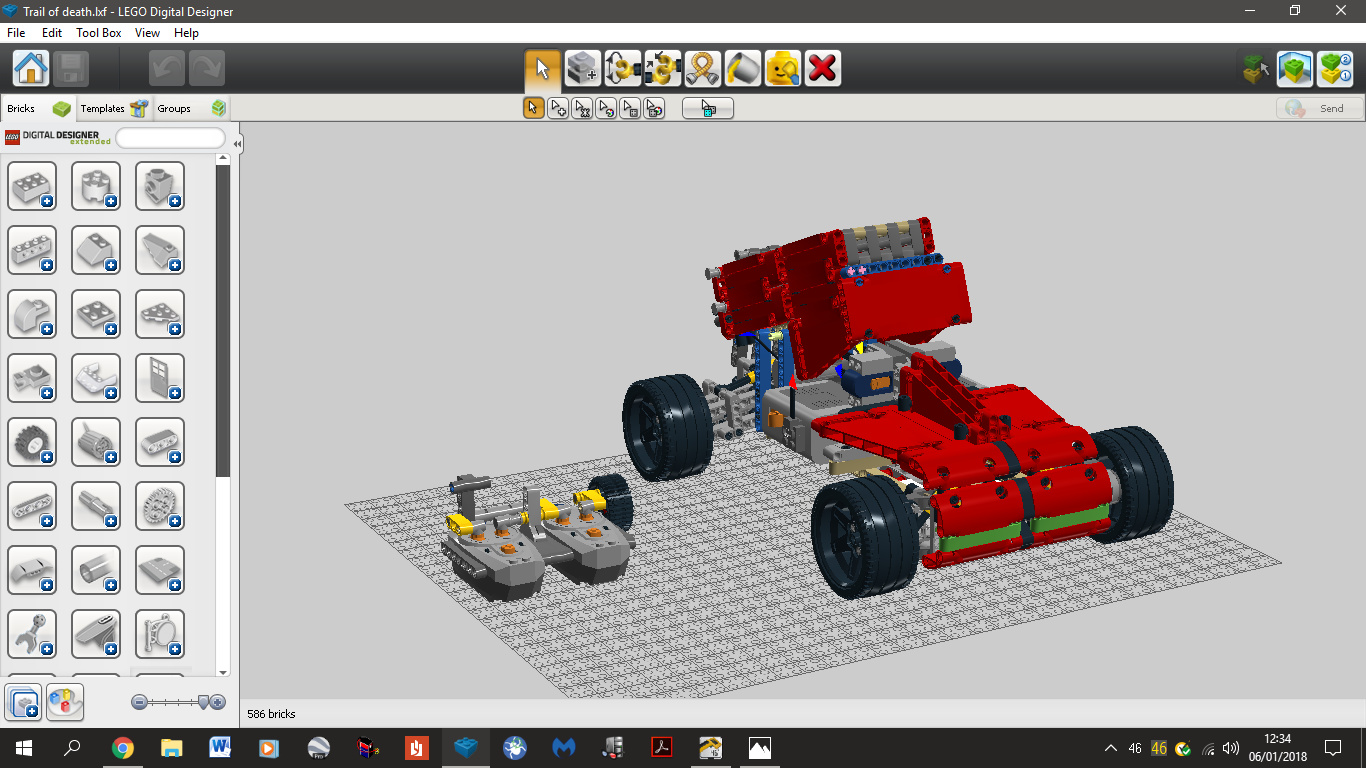Expand the slope bricks category
The width and height of the screenshot is (1366, 768).
[x=96, y=250]
